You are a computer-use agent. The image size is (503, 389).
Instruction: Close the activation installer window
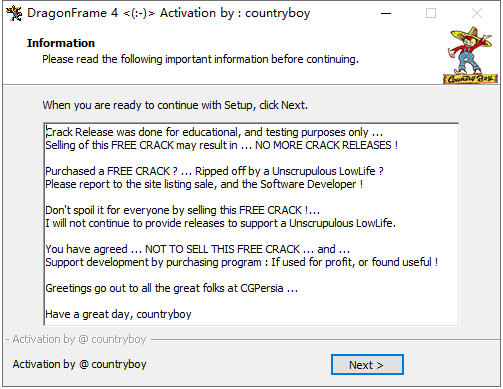(x=477, y=14)
